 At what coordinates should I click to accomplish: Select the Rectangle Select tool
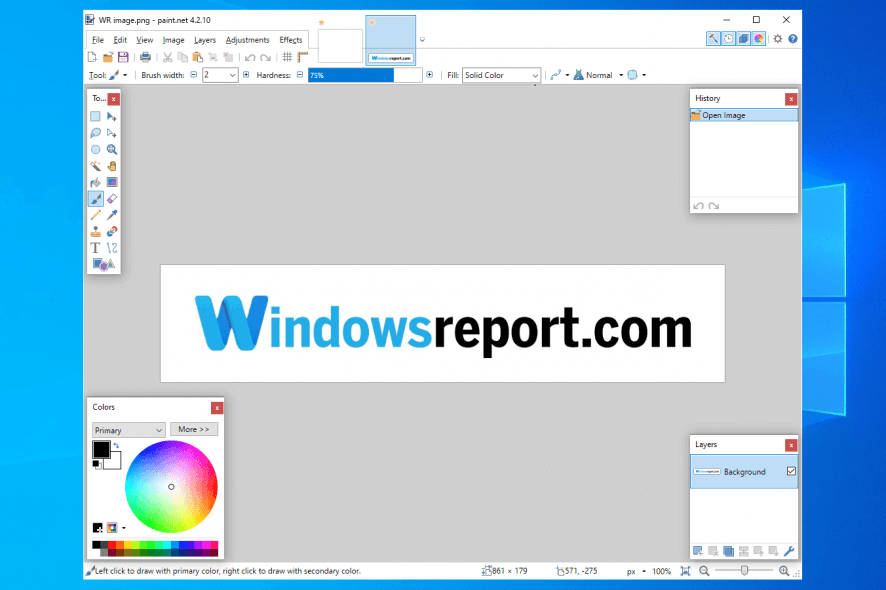coord(95,116)
